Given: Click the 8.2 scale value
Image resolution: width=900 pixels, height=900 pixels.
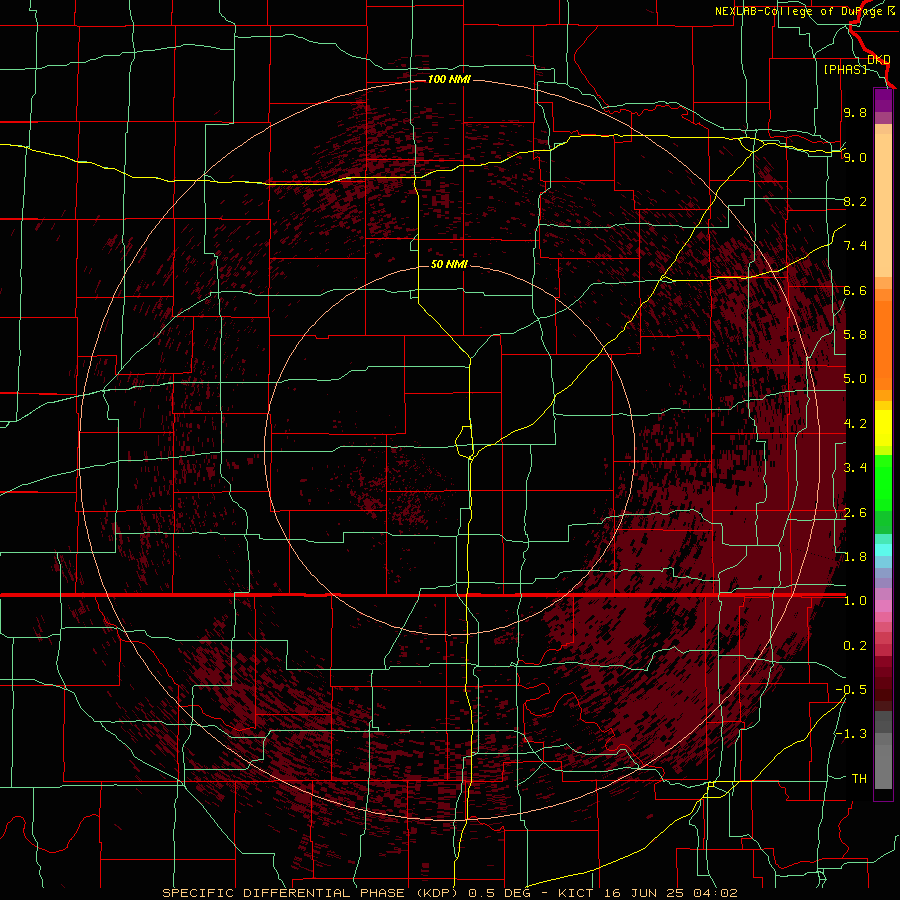Looking at the screenshot, I should pyautogui.click(x=855, y=201).
